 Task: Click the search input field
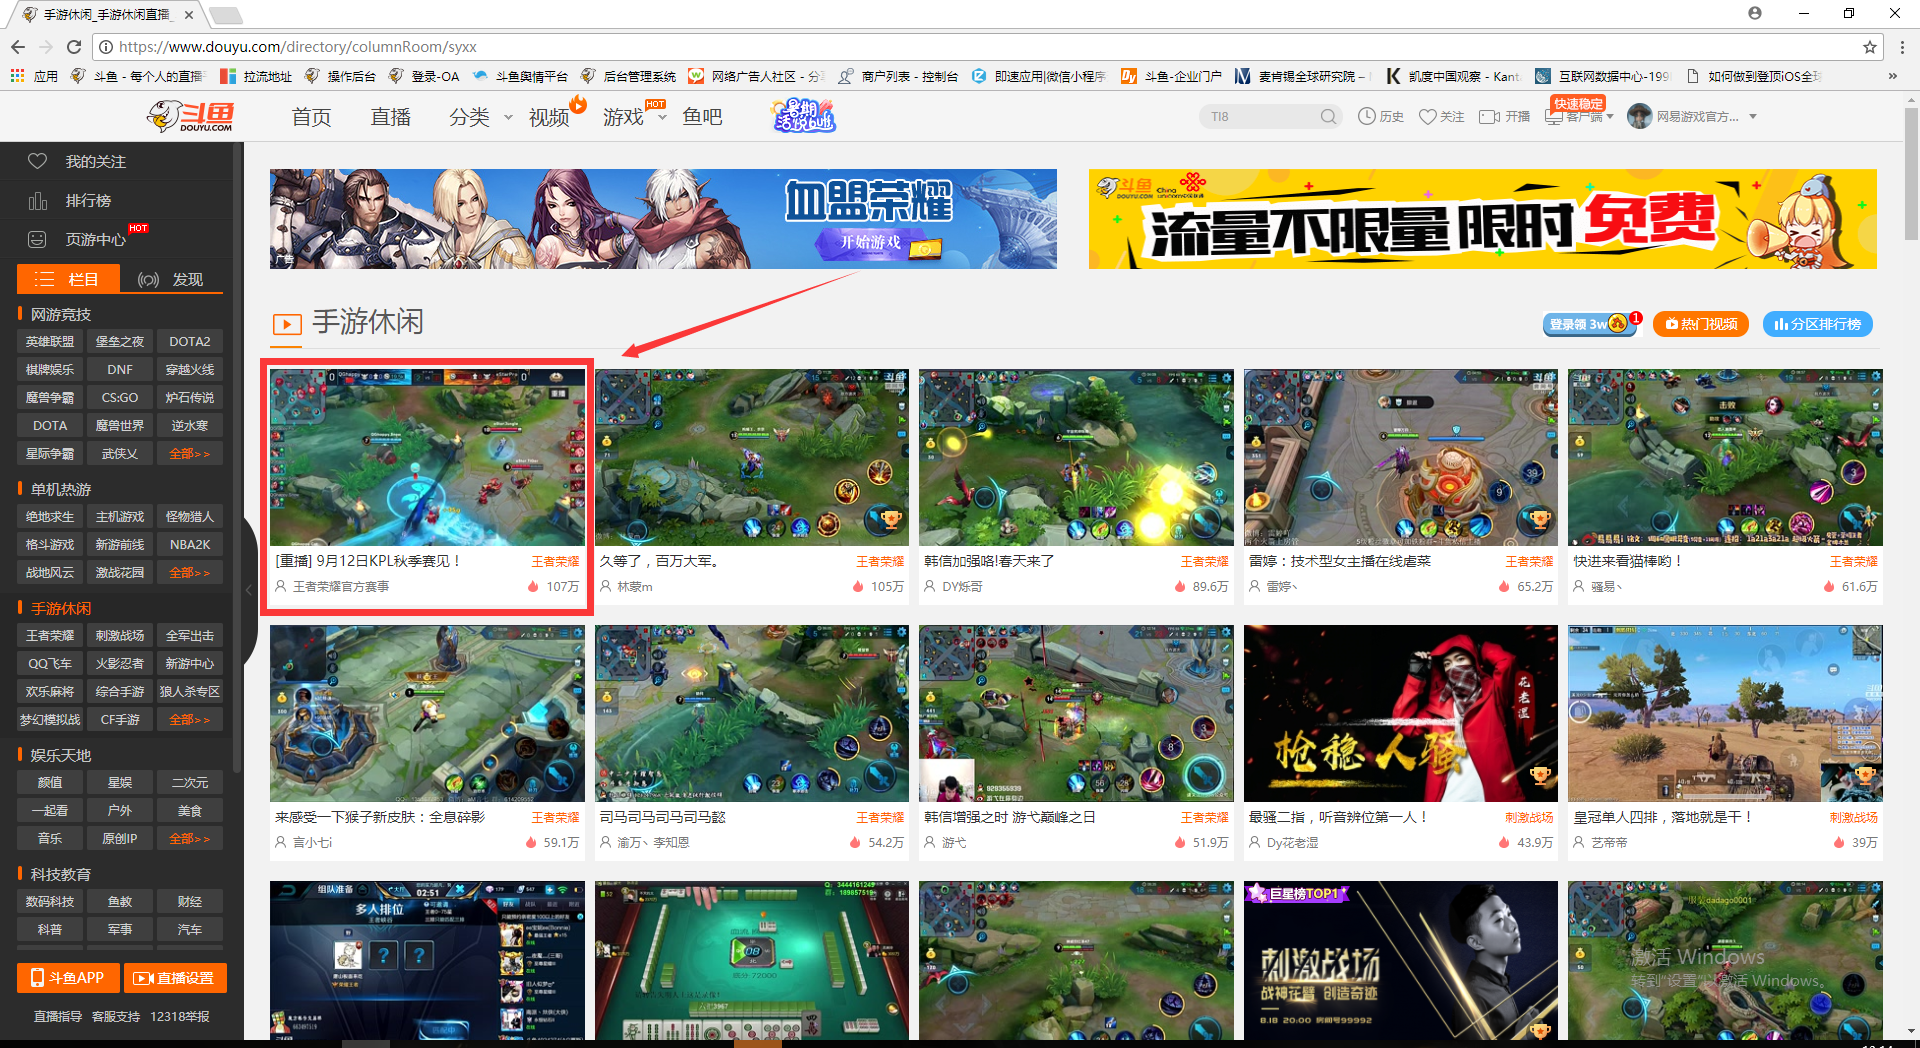[x=1260, y=116]
